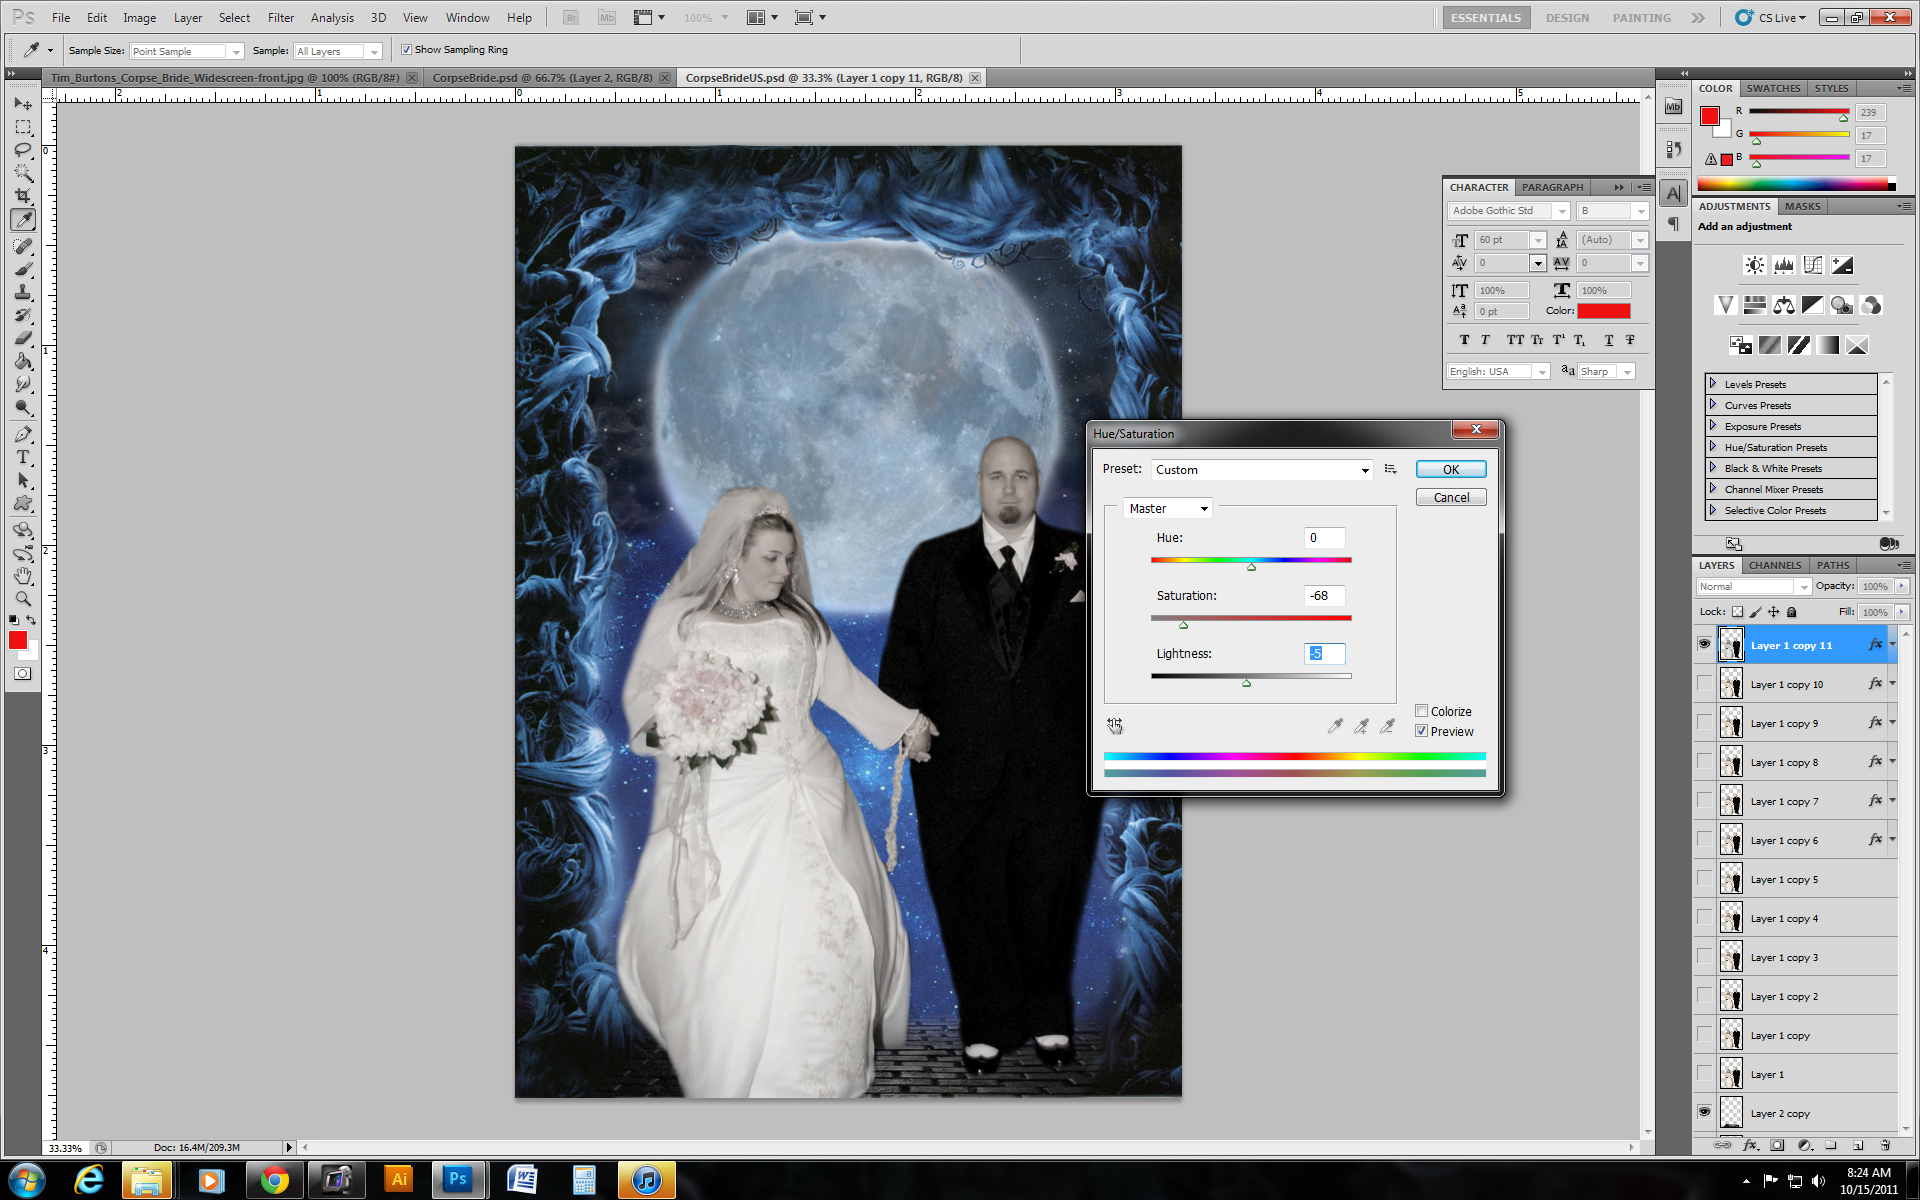Click the faux bold T icon
The height and width of the screenshot is (1200, 1920).
pyautogui.click(x=1464, y=340)
